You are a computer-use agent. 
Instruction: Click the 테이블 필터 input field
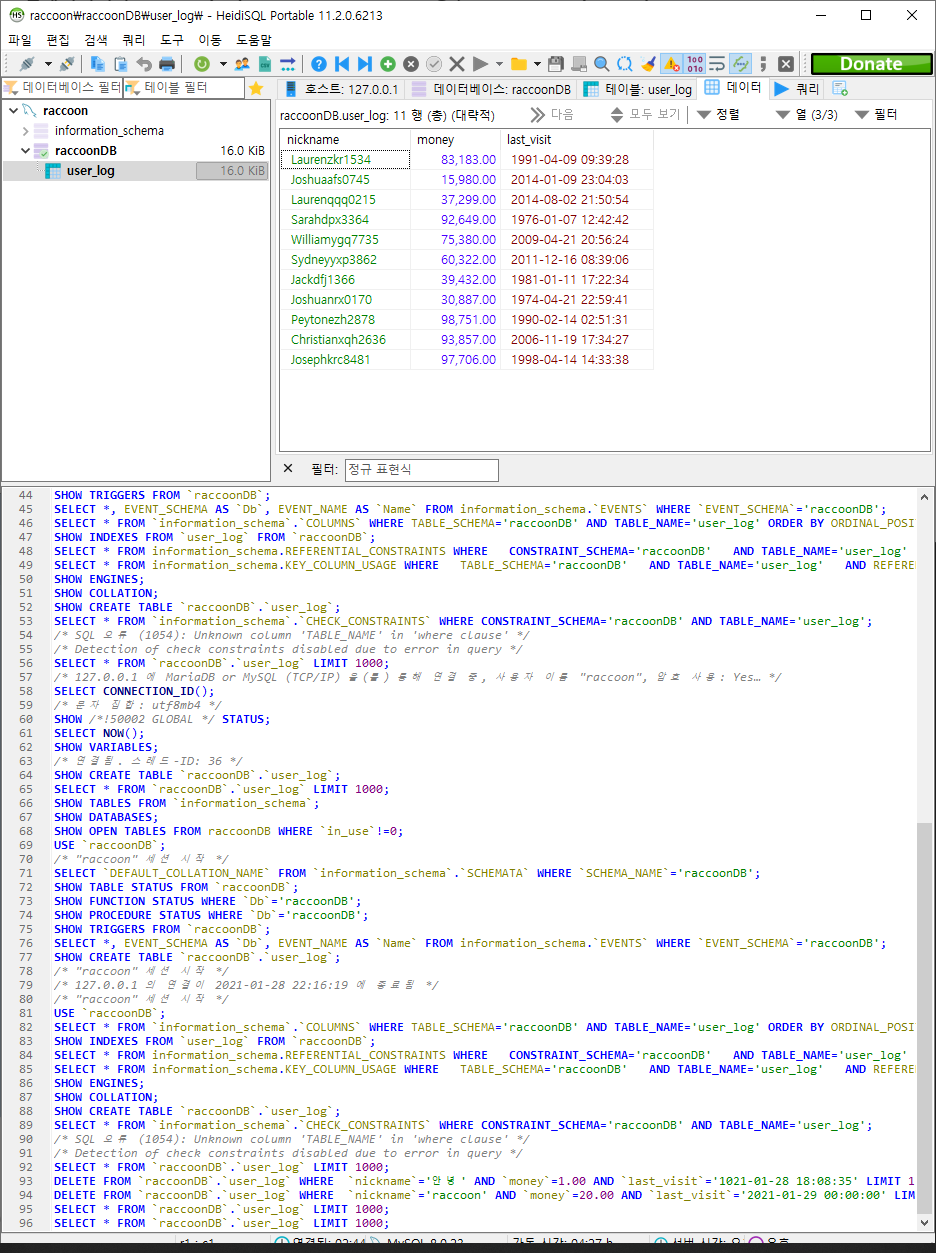[x=183, y=88]
